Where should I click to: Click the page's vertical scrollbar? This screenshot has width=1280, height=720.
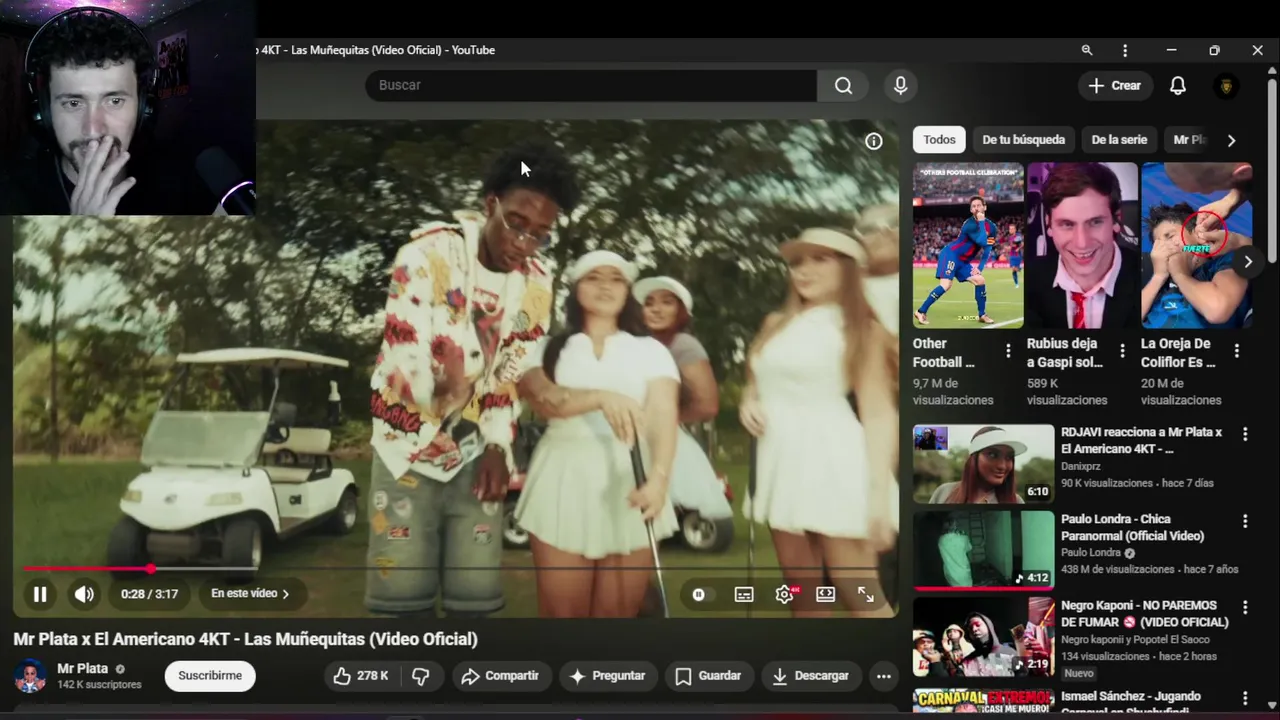1272,168
